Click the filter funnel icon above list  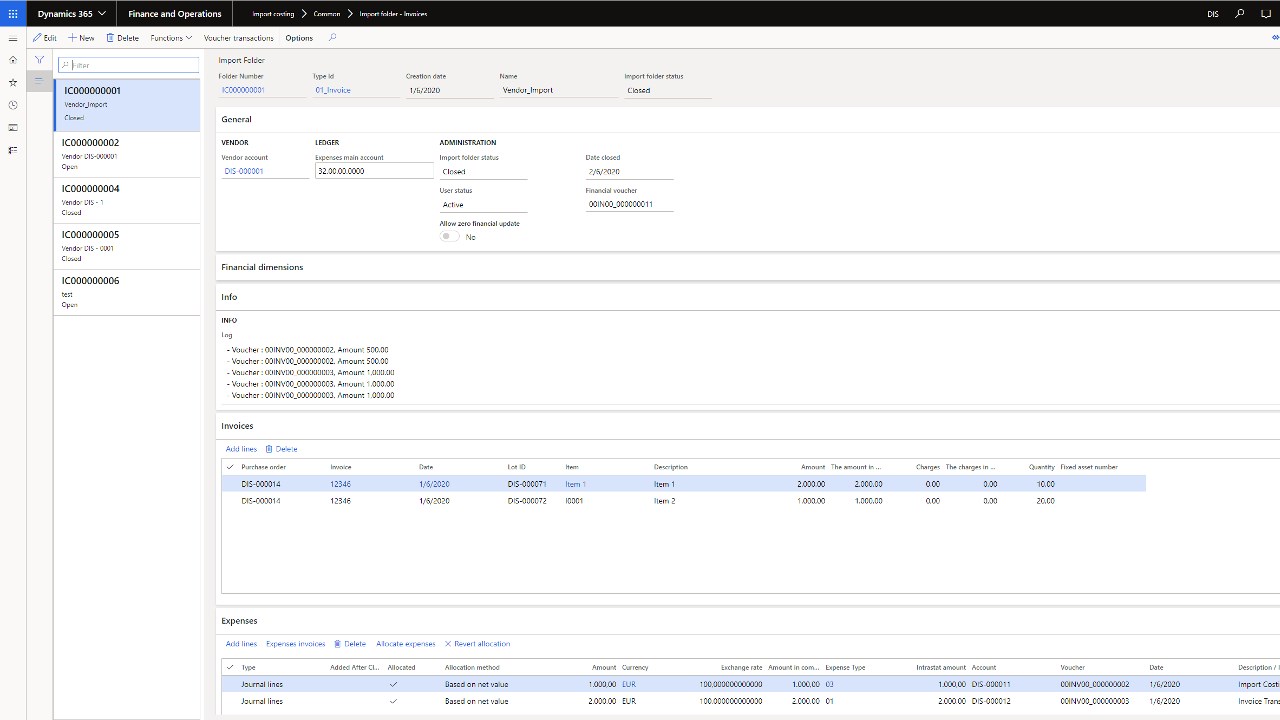pyautogui.click(x=40, y=60)
